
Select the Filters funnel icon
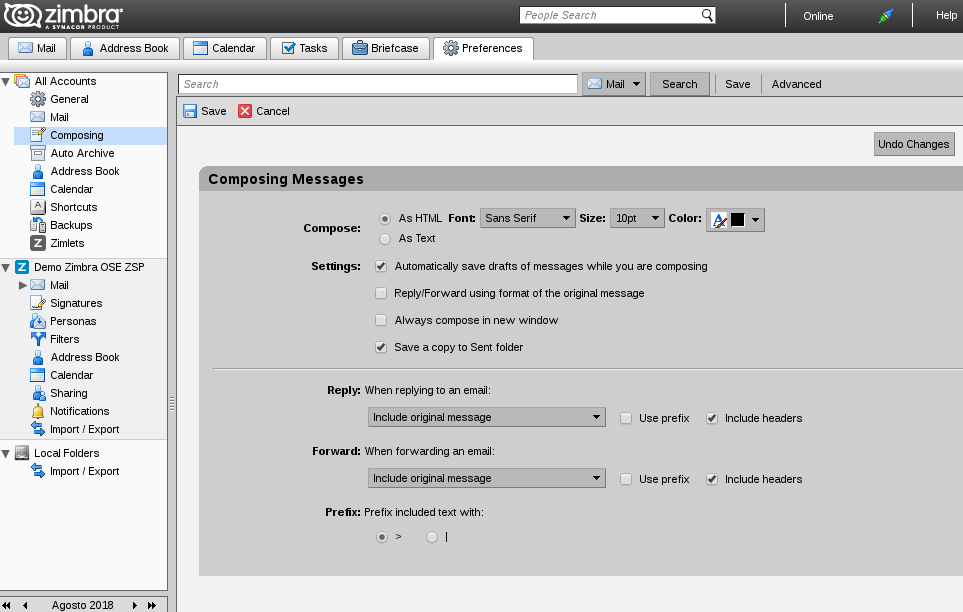[38, 339]
